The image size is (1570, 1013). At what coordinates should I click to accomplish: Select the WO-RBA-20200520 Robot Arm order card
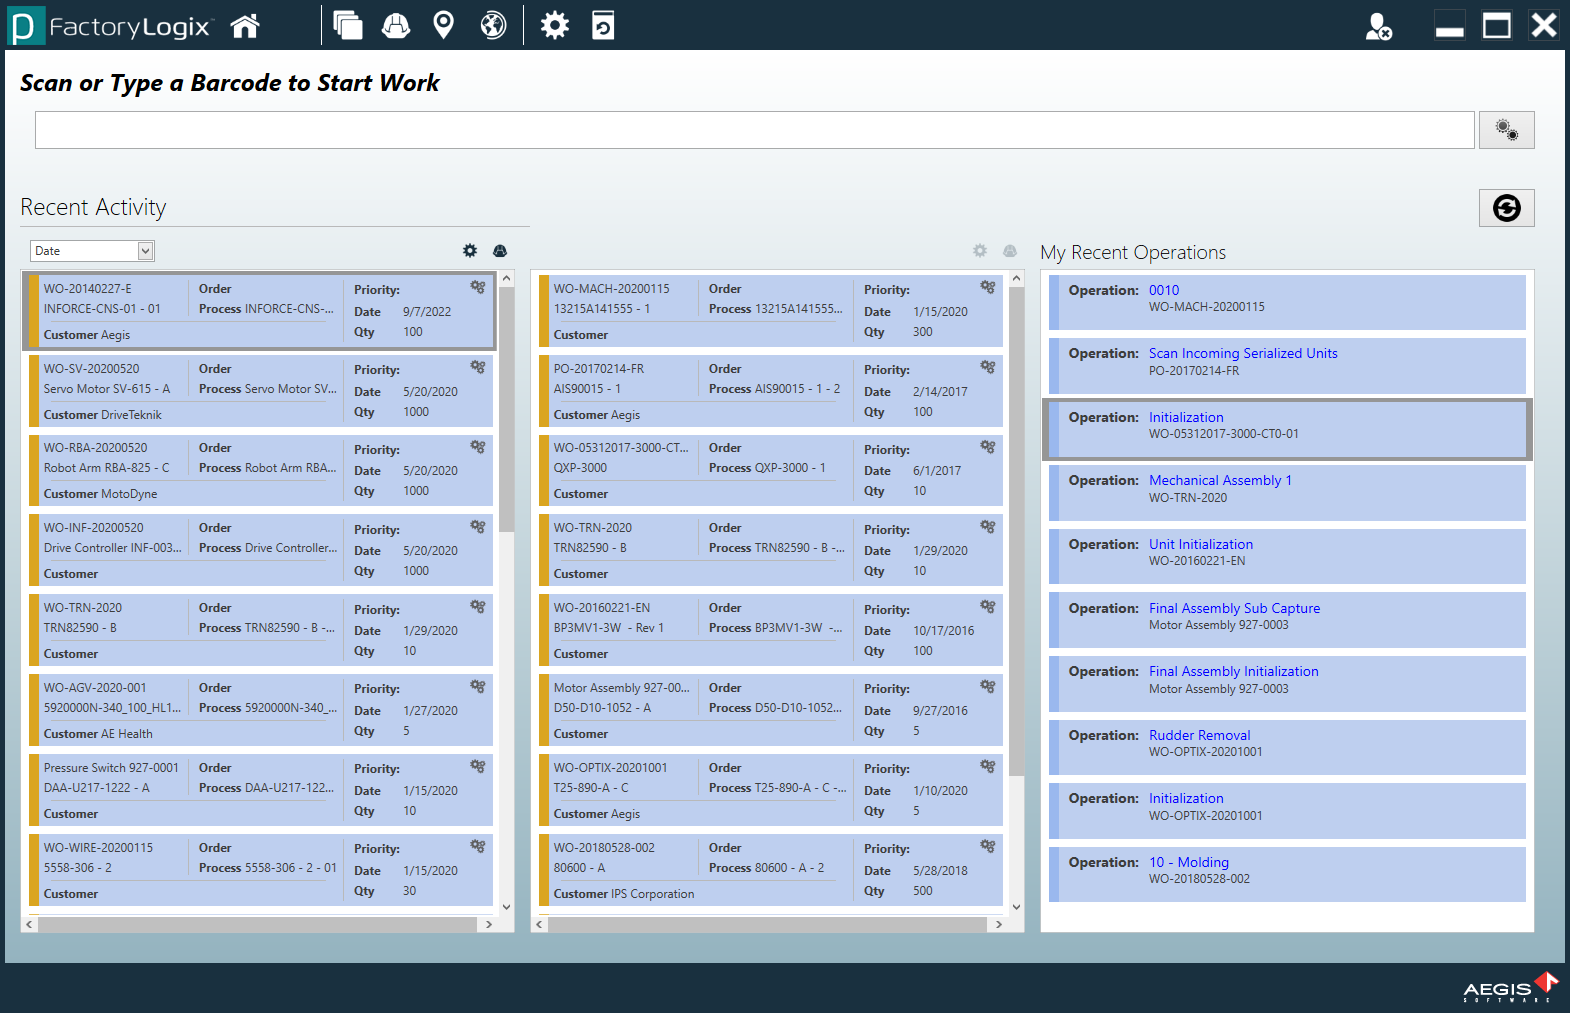click(x=260, y=470)
